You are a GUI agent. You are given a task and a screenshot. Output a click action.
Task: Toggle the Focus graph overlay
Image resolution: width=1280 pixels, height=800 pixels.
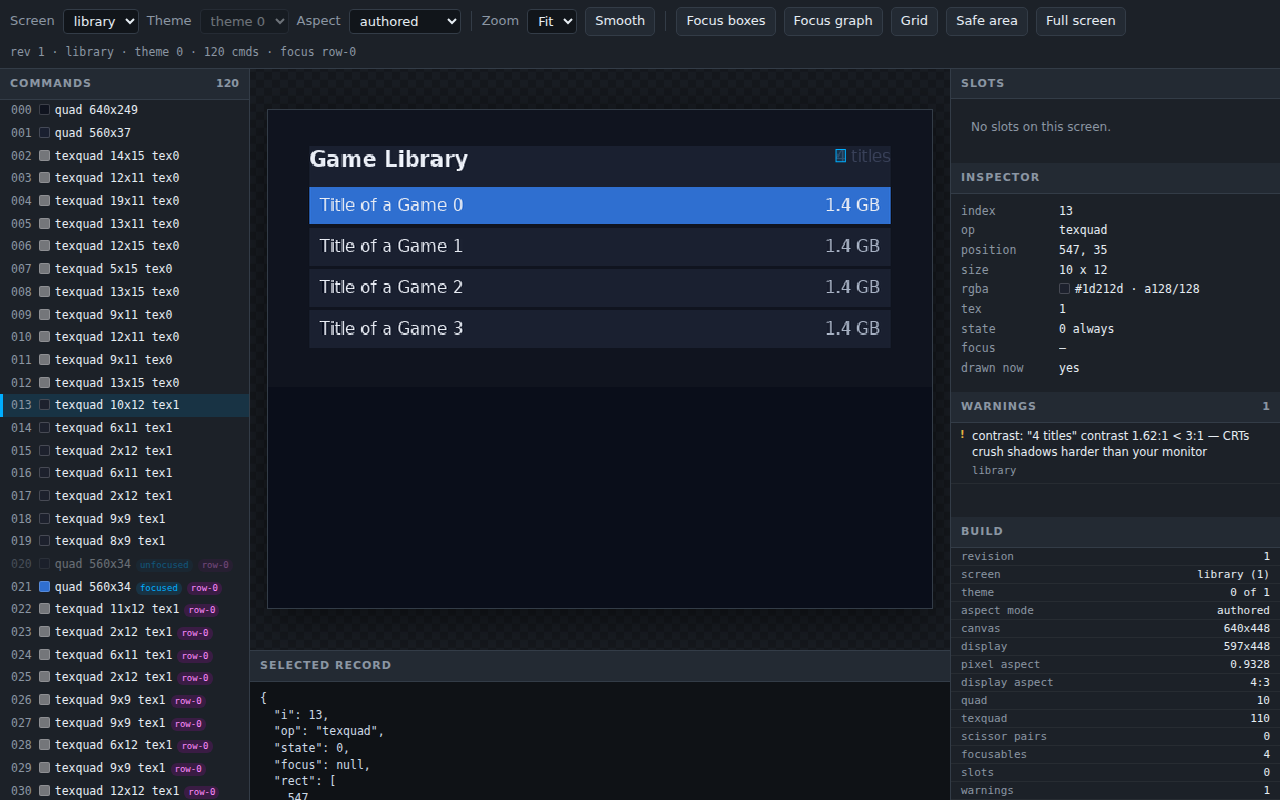point(833,21)
